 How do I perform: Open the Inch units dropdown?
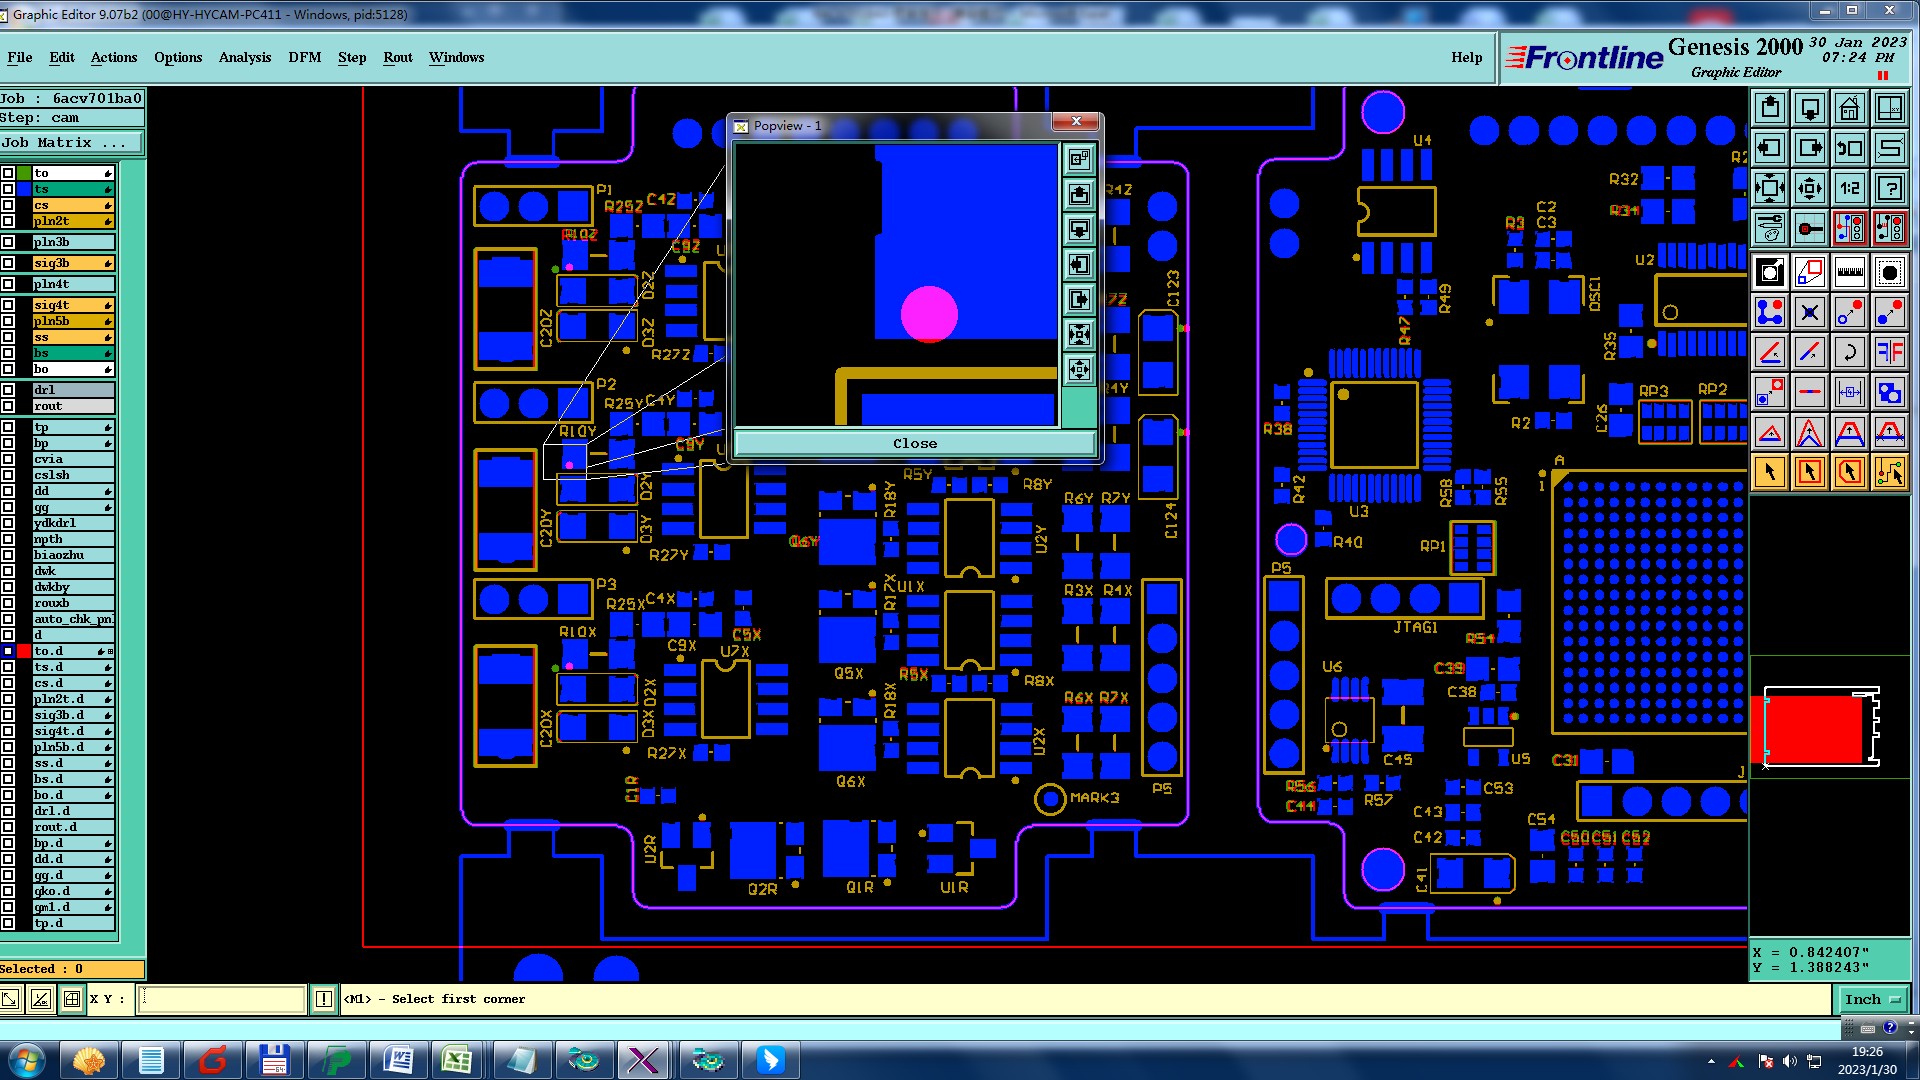pos(1872,999)
